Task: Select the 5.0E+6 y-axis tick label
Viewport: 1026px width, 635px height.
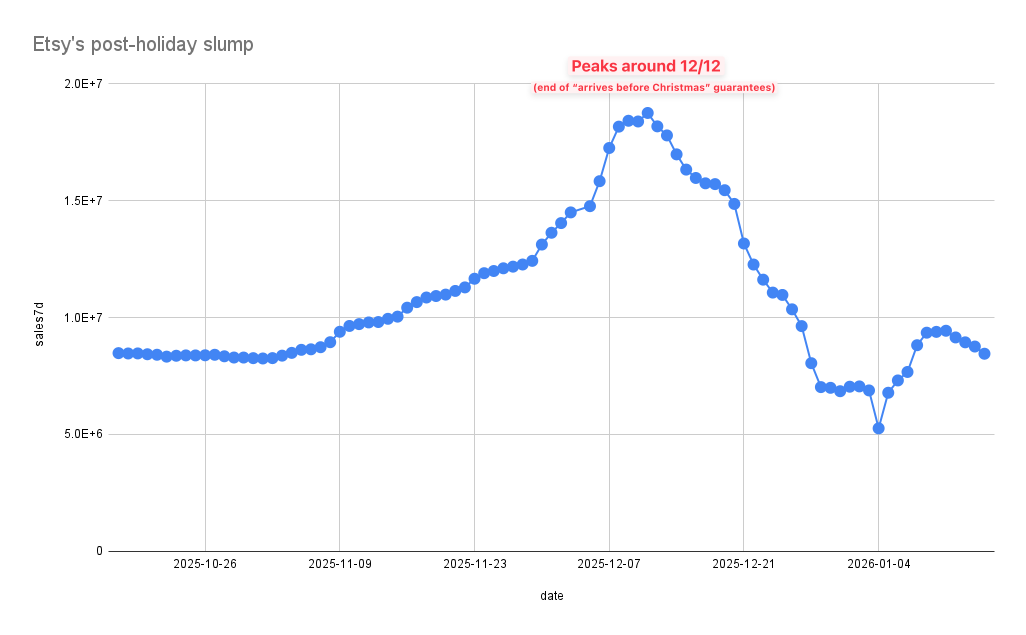Action: click(83, 435)
